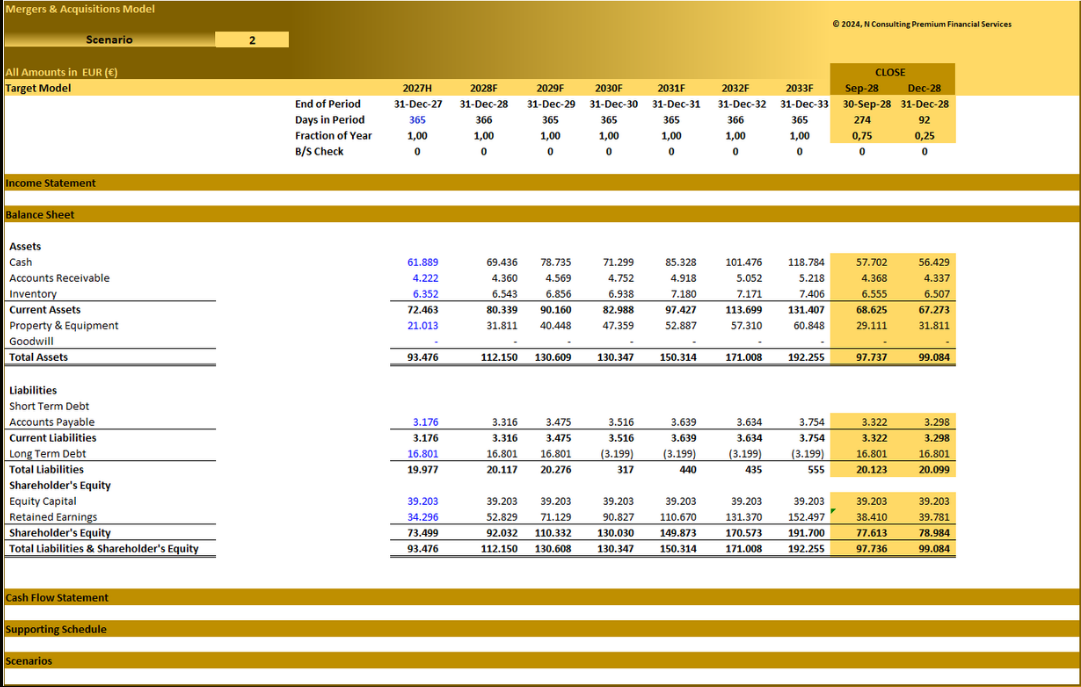
Task: Select the Accounts Receivable row label
Action: pos(59,278)
